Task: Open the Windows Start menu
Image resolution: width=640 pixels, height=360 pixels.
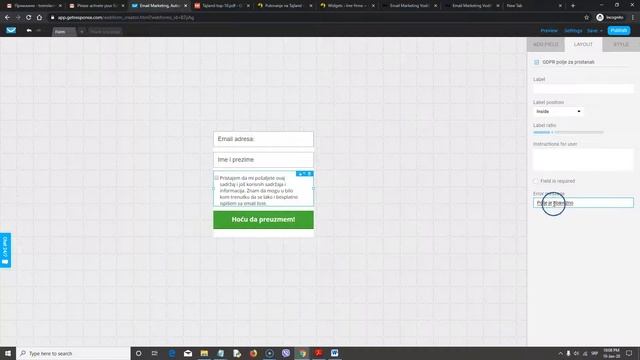Action: coord(8,353)
